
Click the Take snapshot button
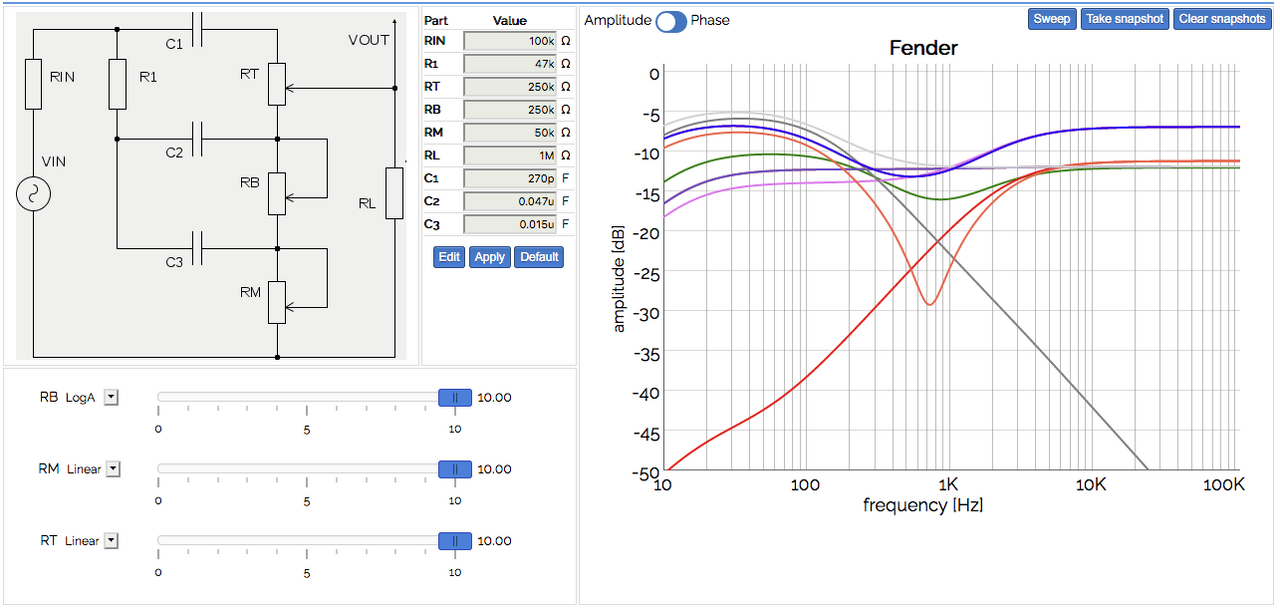[1125, 19]
